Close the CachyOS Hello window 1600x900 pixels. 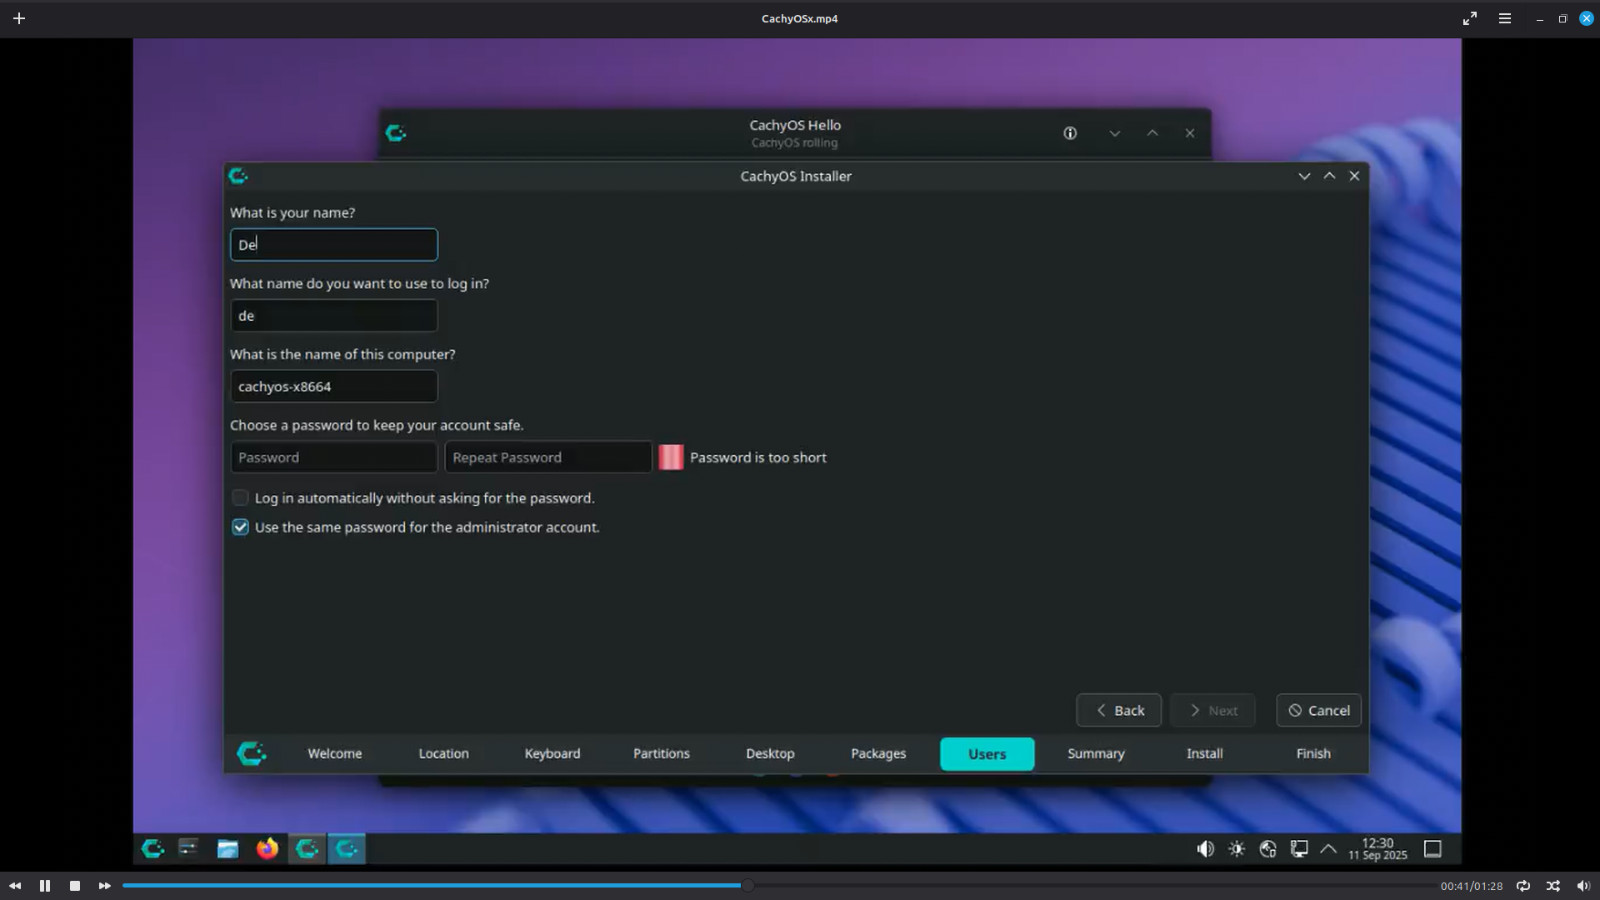point(1190,133)
